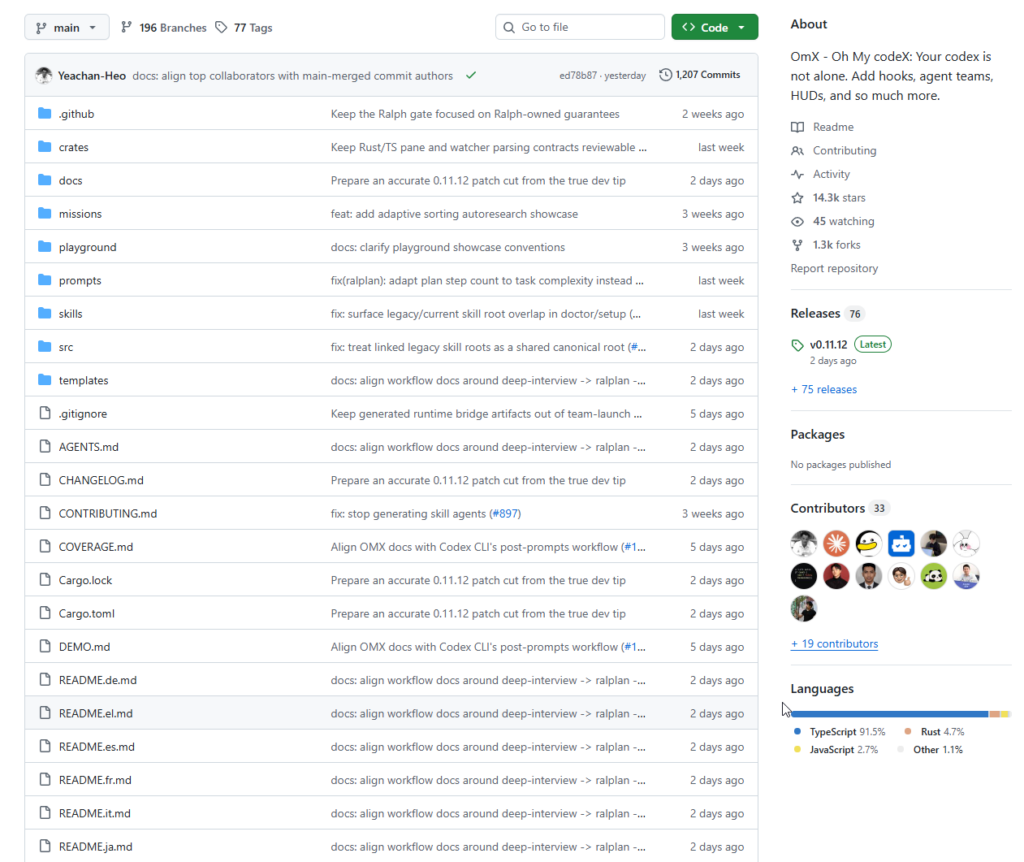
Task: Open the 77 Tags list
Action: point(243,28)
